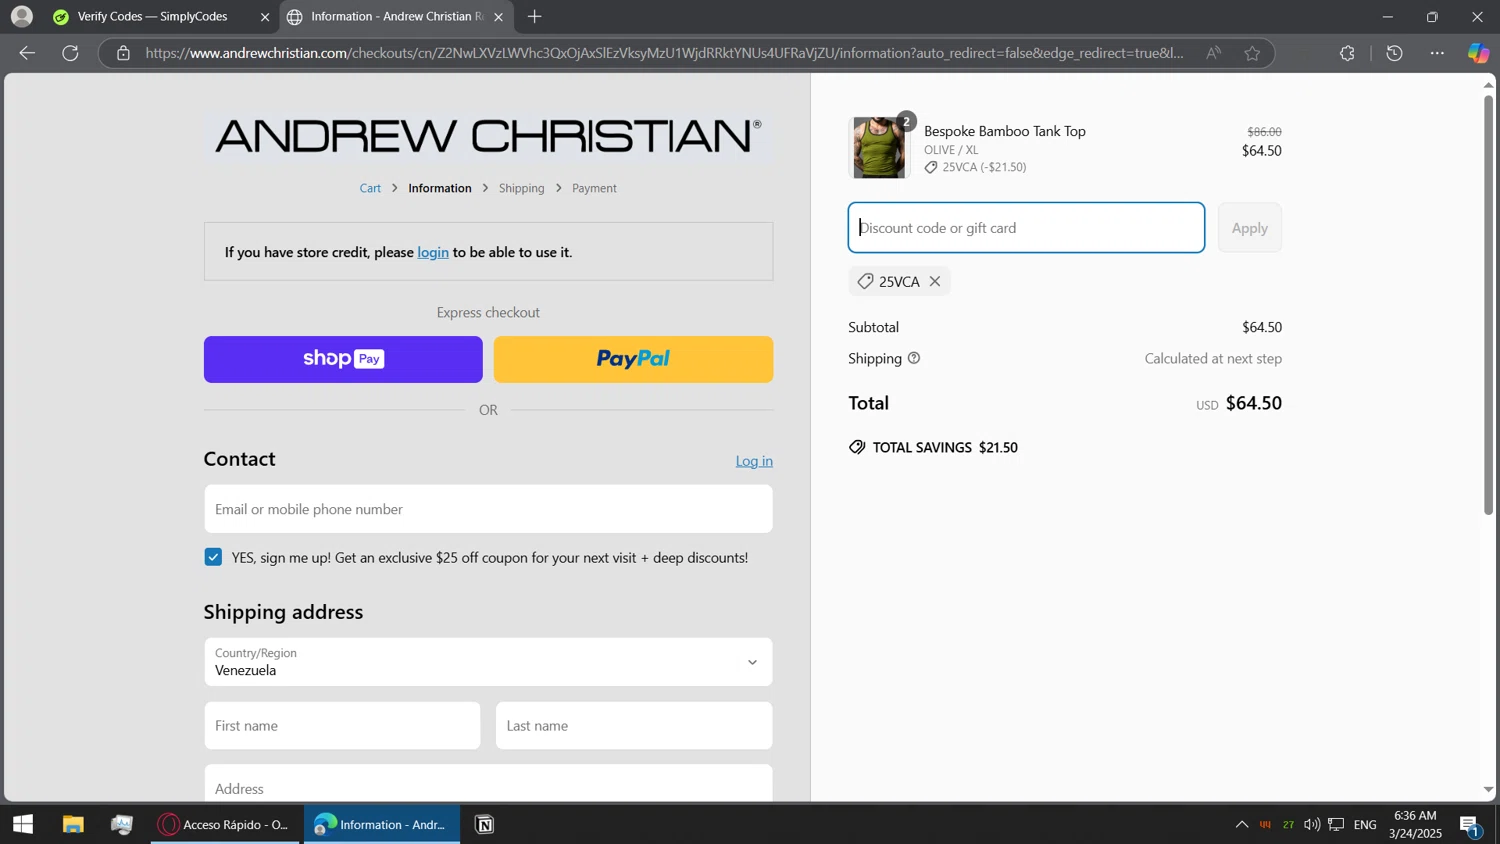Click the $64.50 total amount

coord(1254,403)
